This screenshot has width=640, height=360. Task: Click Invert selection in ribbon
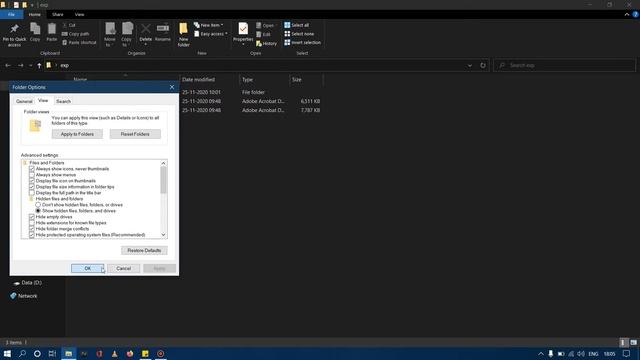pyautogui.click(x=302, y=42)
